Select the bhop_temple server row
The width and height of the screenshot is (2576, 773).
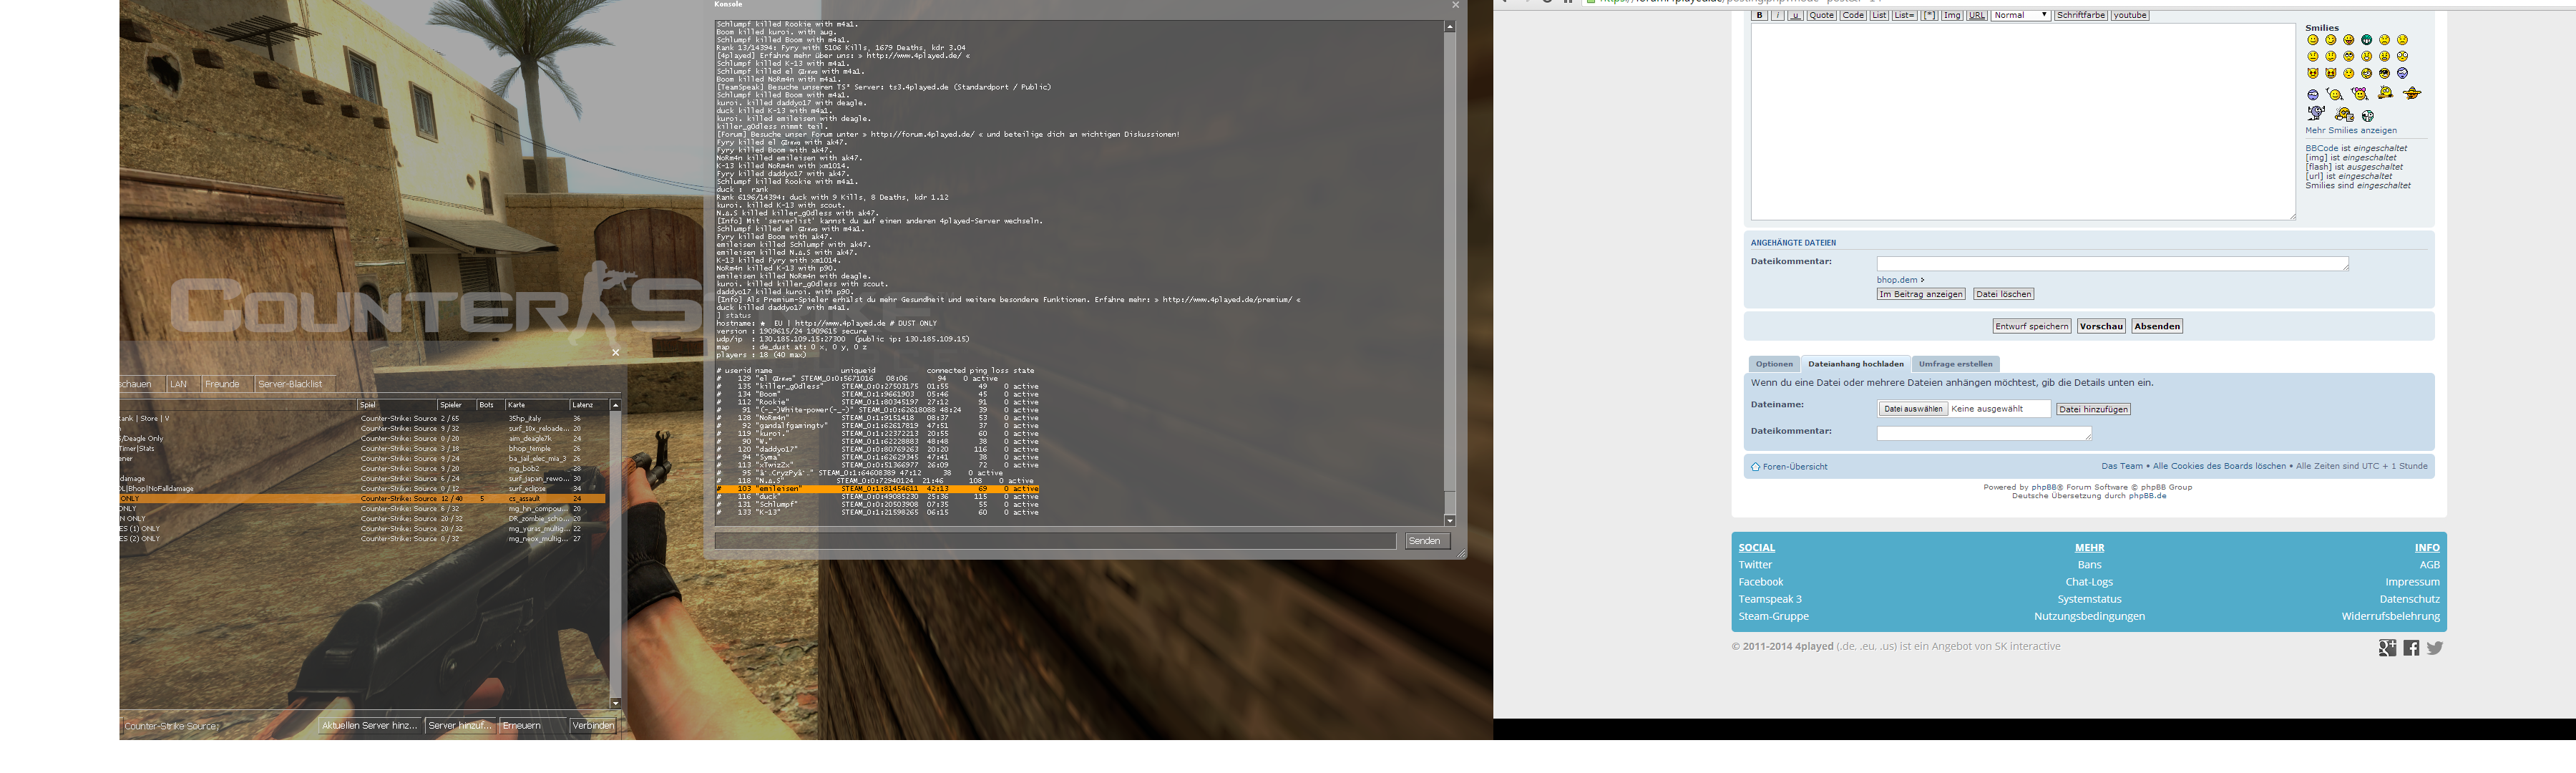(362, 449)
